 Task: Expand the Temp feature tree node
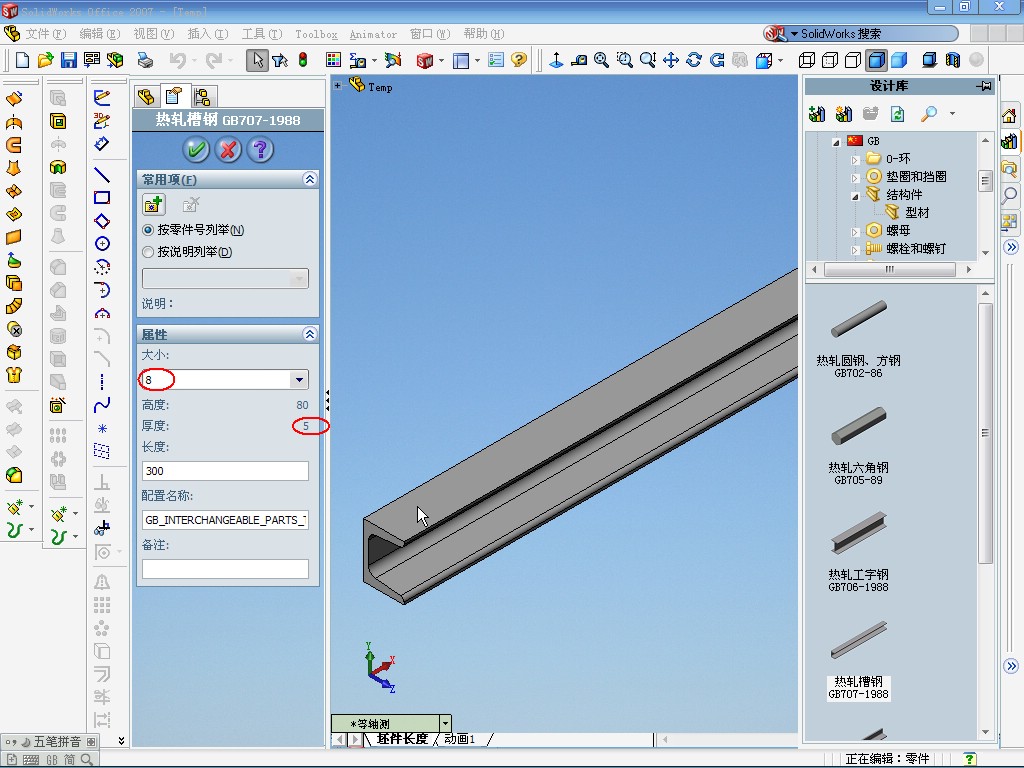pos(338,85)
